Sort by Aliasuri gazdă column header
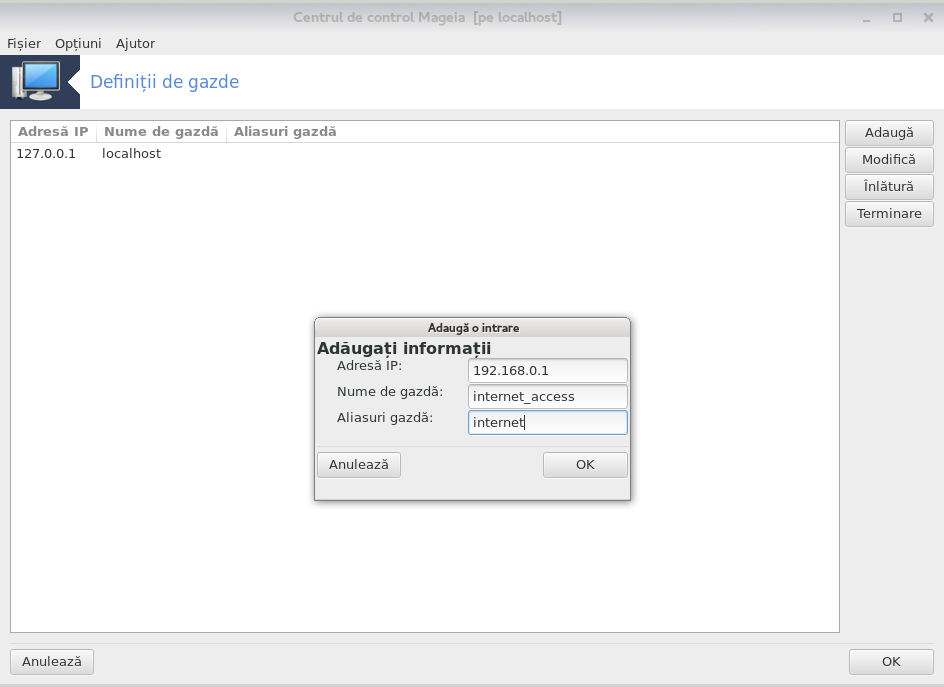This screenshot has height=687, width=944. 285,132
